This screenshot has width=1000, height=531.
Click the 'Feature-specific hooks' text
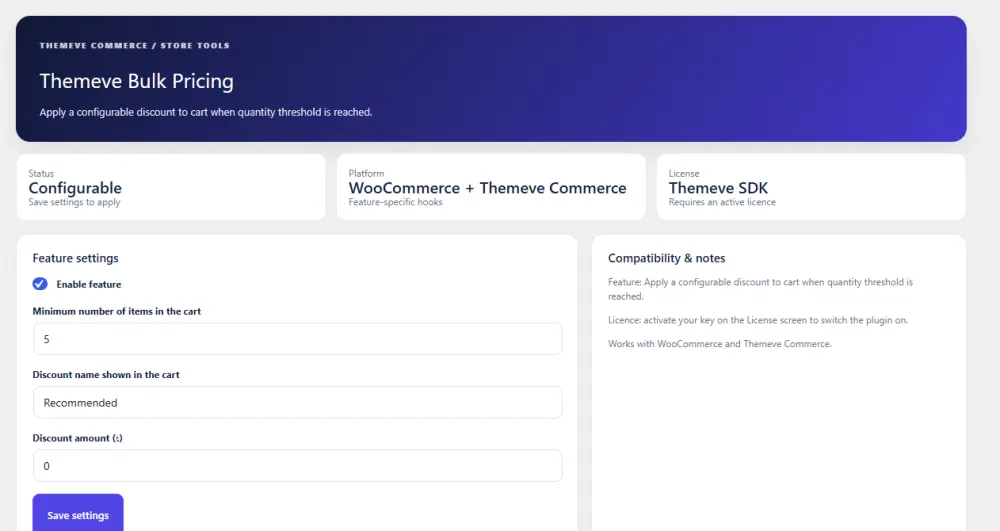point(395,202)
